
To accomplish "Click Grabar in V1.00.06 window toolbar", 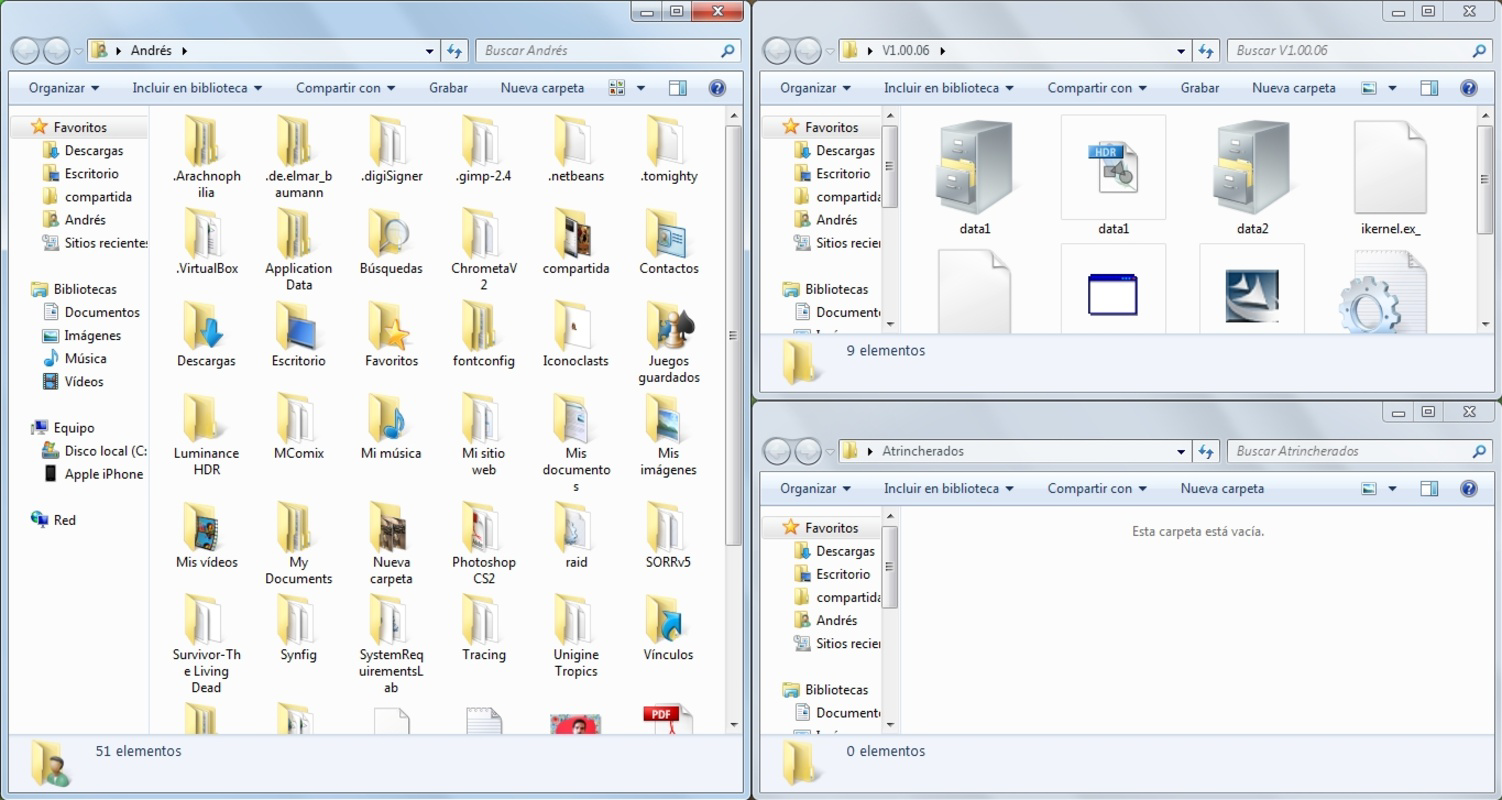I will coord(1199,88).
